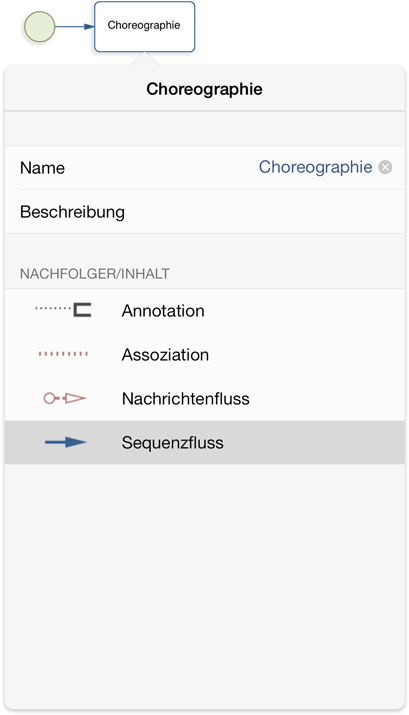Image resolution: width=409 pixels, height=715 pixels.
Task: Open the Beschreibung row
Action: [x=205, y=212]
